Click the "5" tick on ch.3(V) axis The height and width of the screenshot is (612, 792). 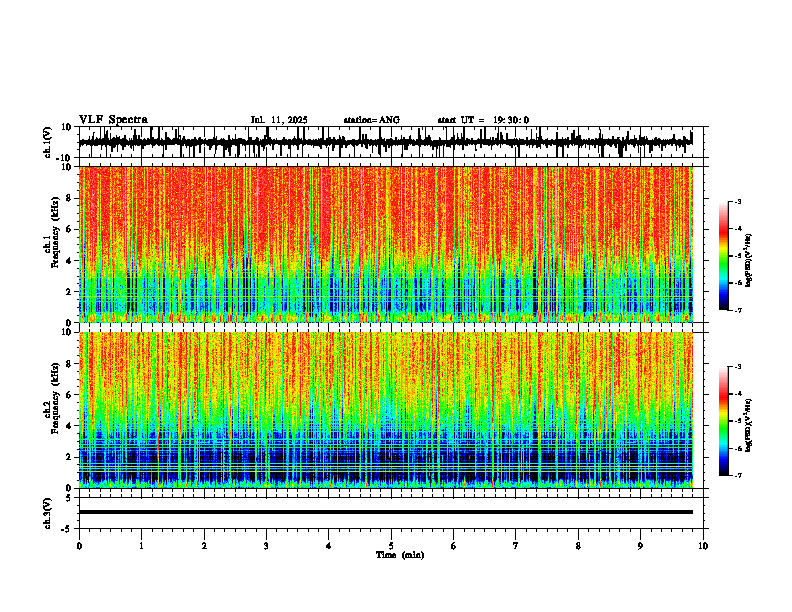[x=69, y=497]
